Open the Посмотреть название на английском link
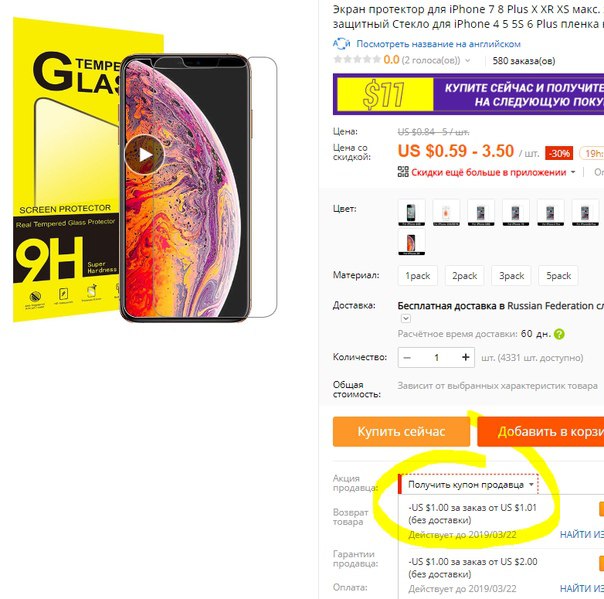The image size is (604, 599). coord(438,44)
